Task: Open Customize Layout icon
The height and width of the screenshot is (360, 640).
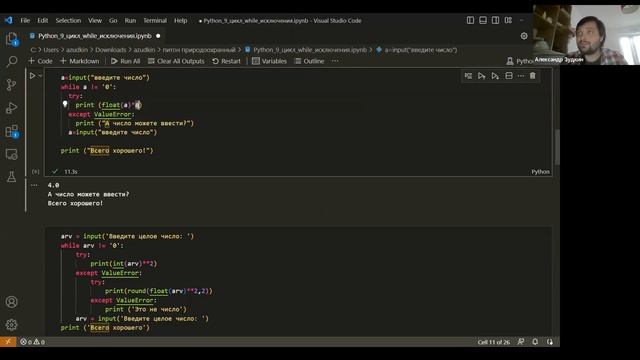Action: pyautogui.click(x=508, y=20)
